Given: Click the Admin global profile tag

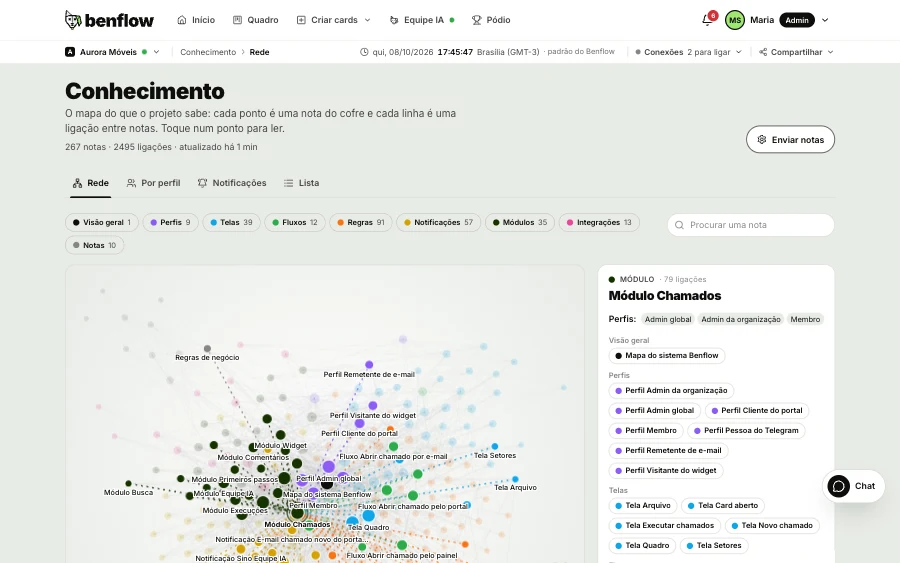Looking at the screenshot, I should tap(668, 320).
